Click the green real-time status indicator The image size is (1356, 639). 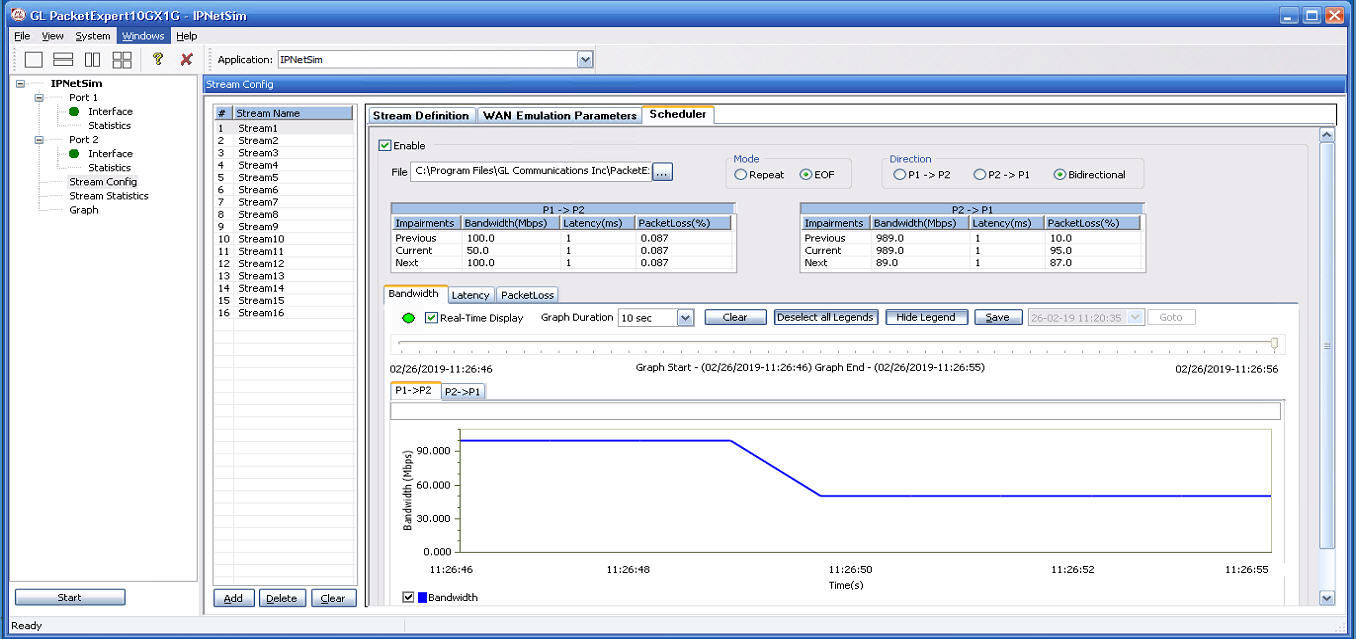[408, 318]
